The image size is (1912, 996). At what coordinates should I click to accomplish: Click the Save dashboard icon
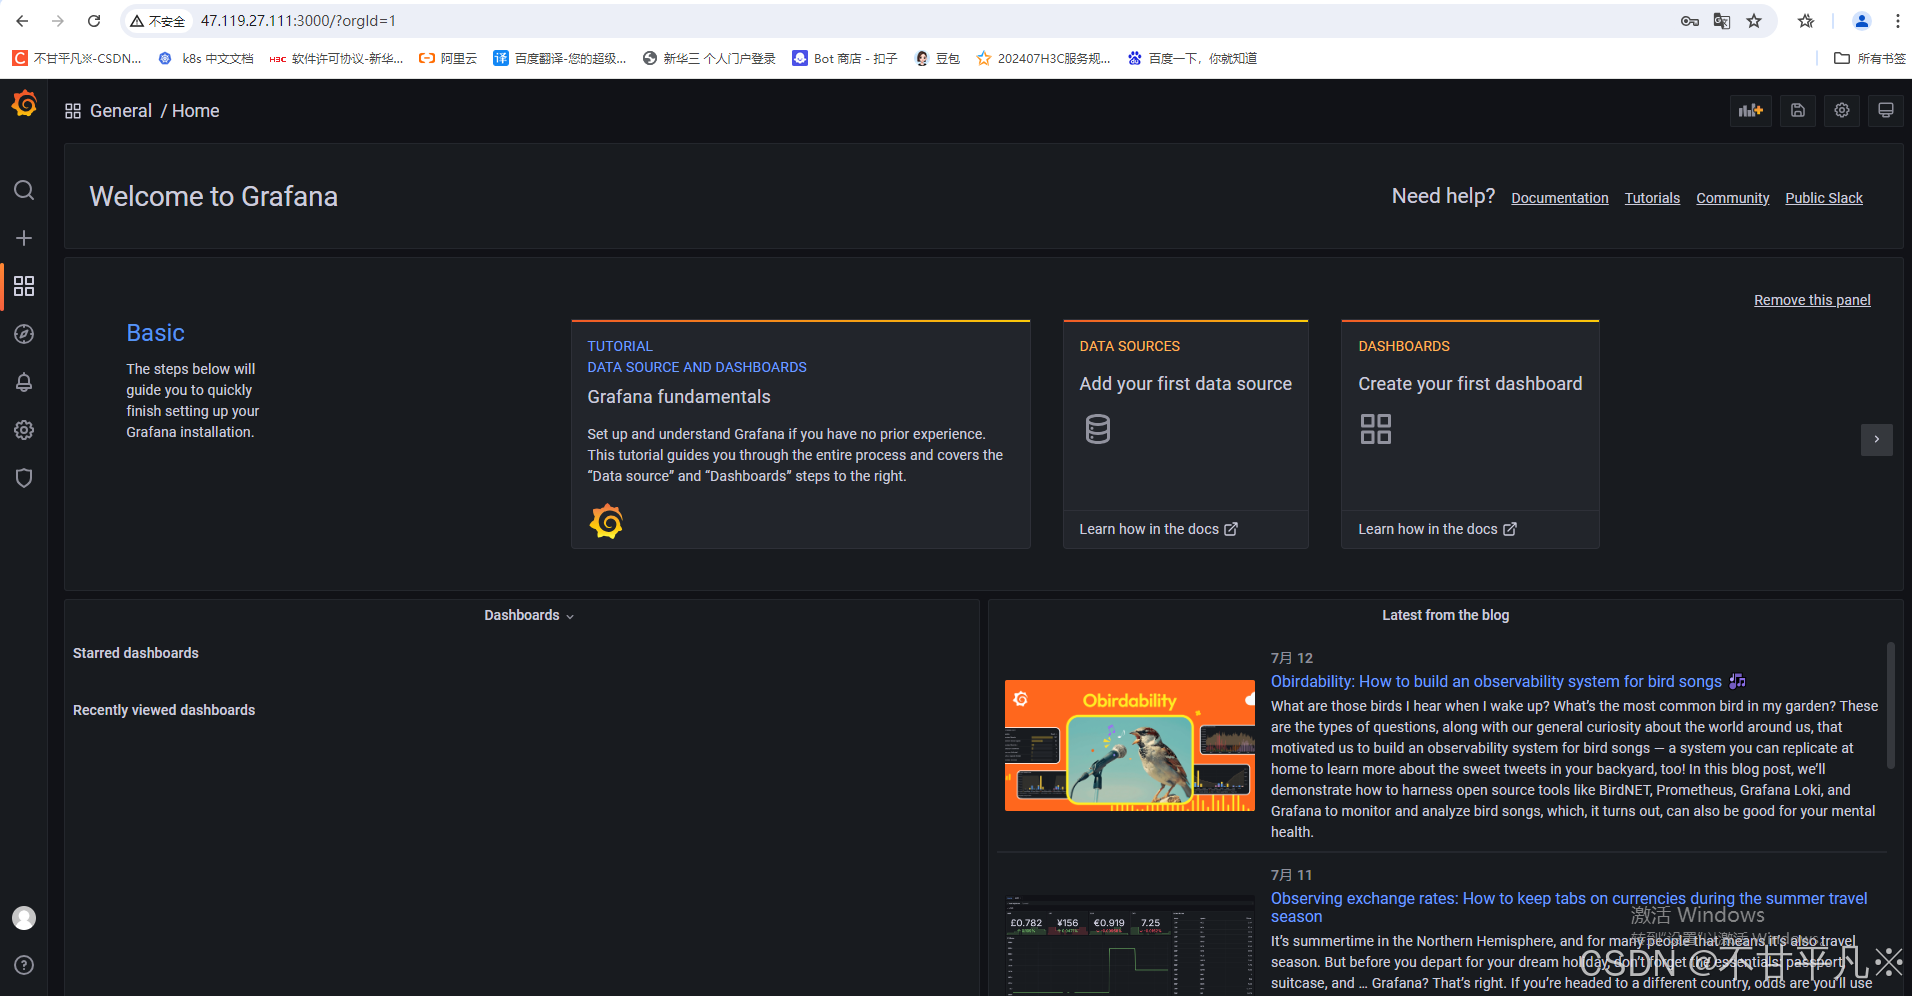[x=1798, y=110]
